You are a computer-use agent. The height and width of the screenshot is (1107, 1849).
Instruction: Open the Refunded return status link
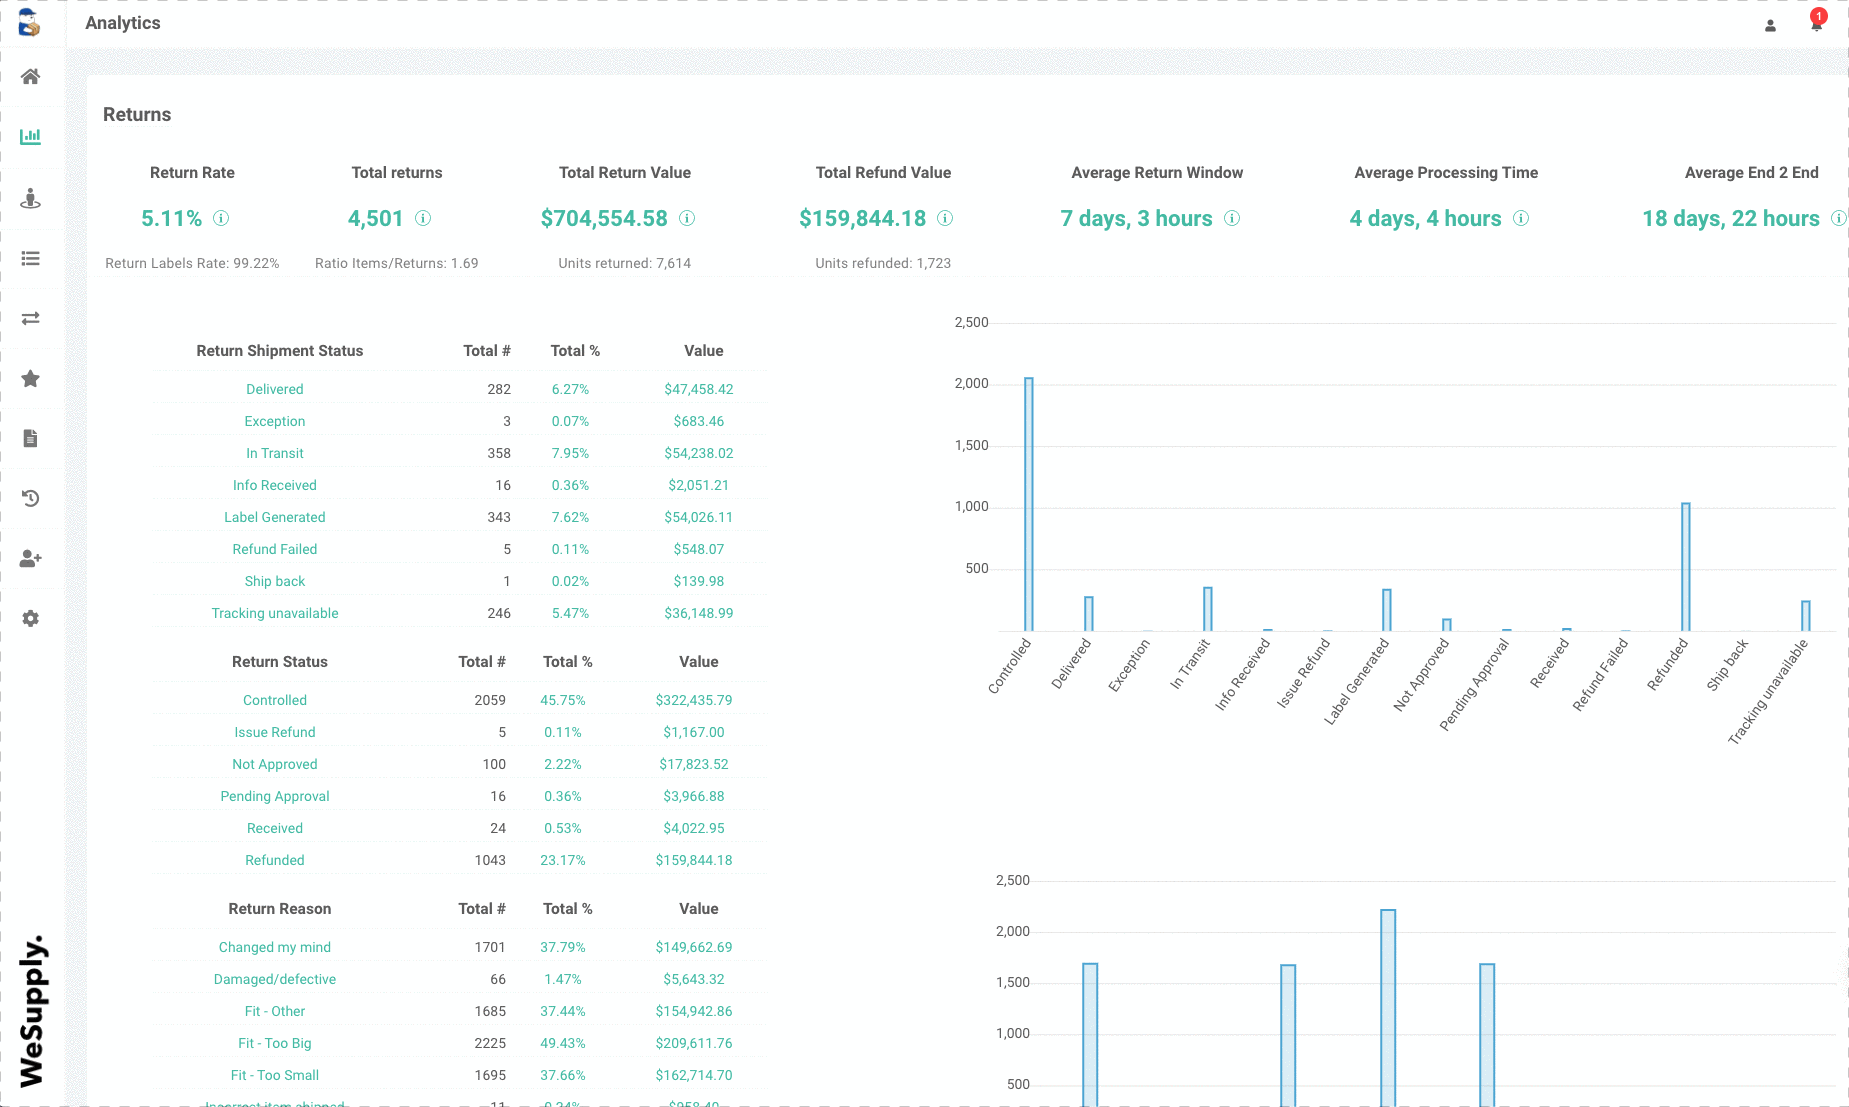(x=275, y=860)
